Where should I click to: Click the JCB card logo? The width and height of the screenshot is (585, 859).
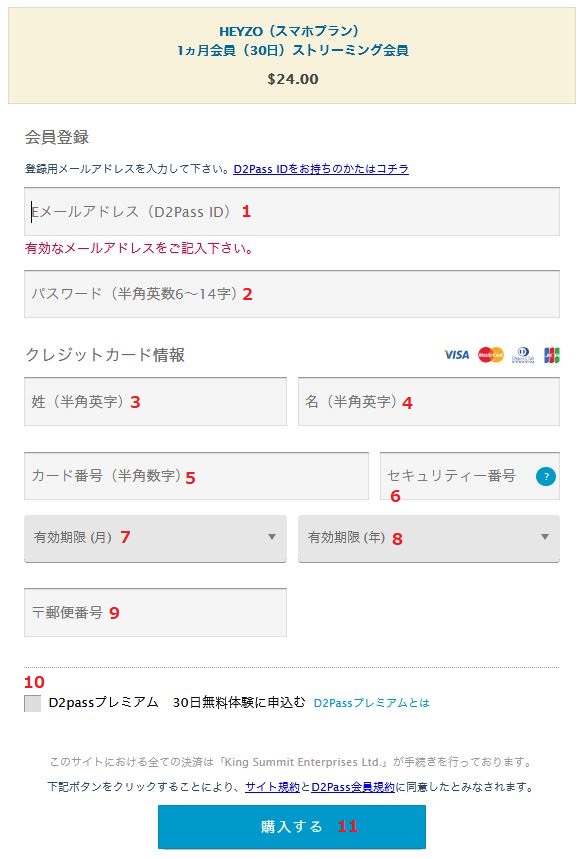coord(551,355)
